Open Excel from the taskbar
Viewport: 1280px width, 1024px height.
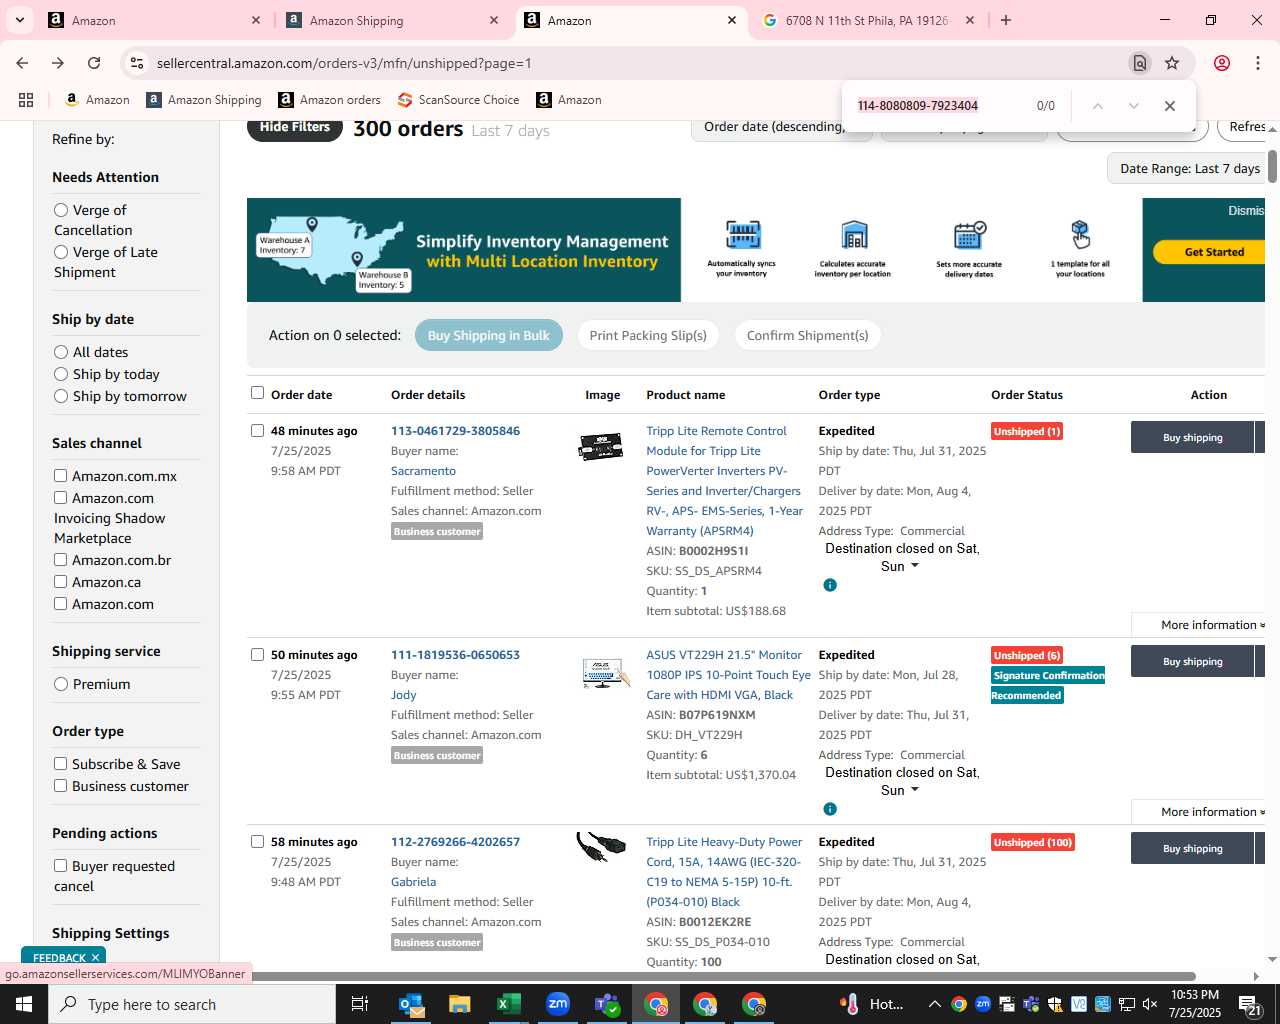[508, 1004]
